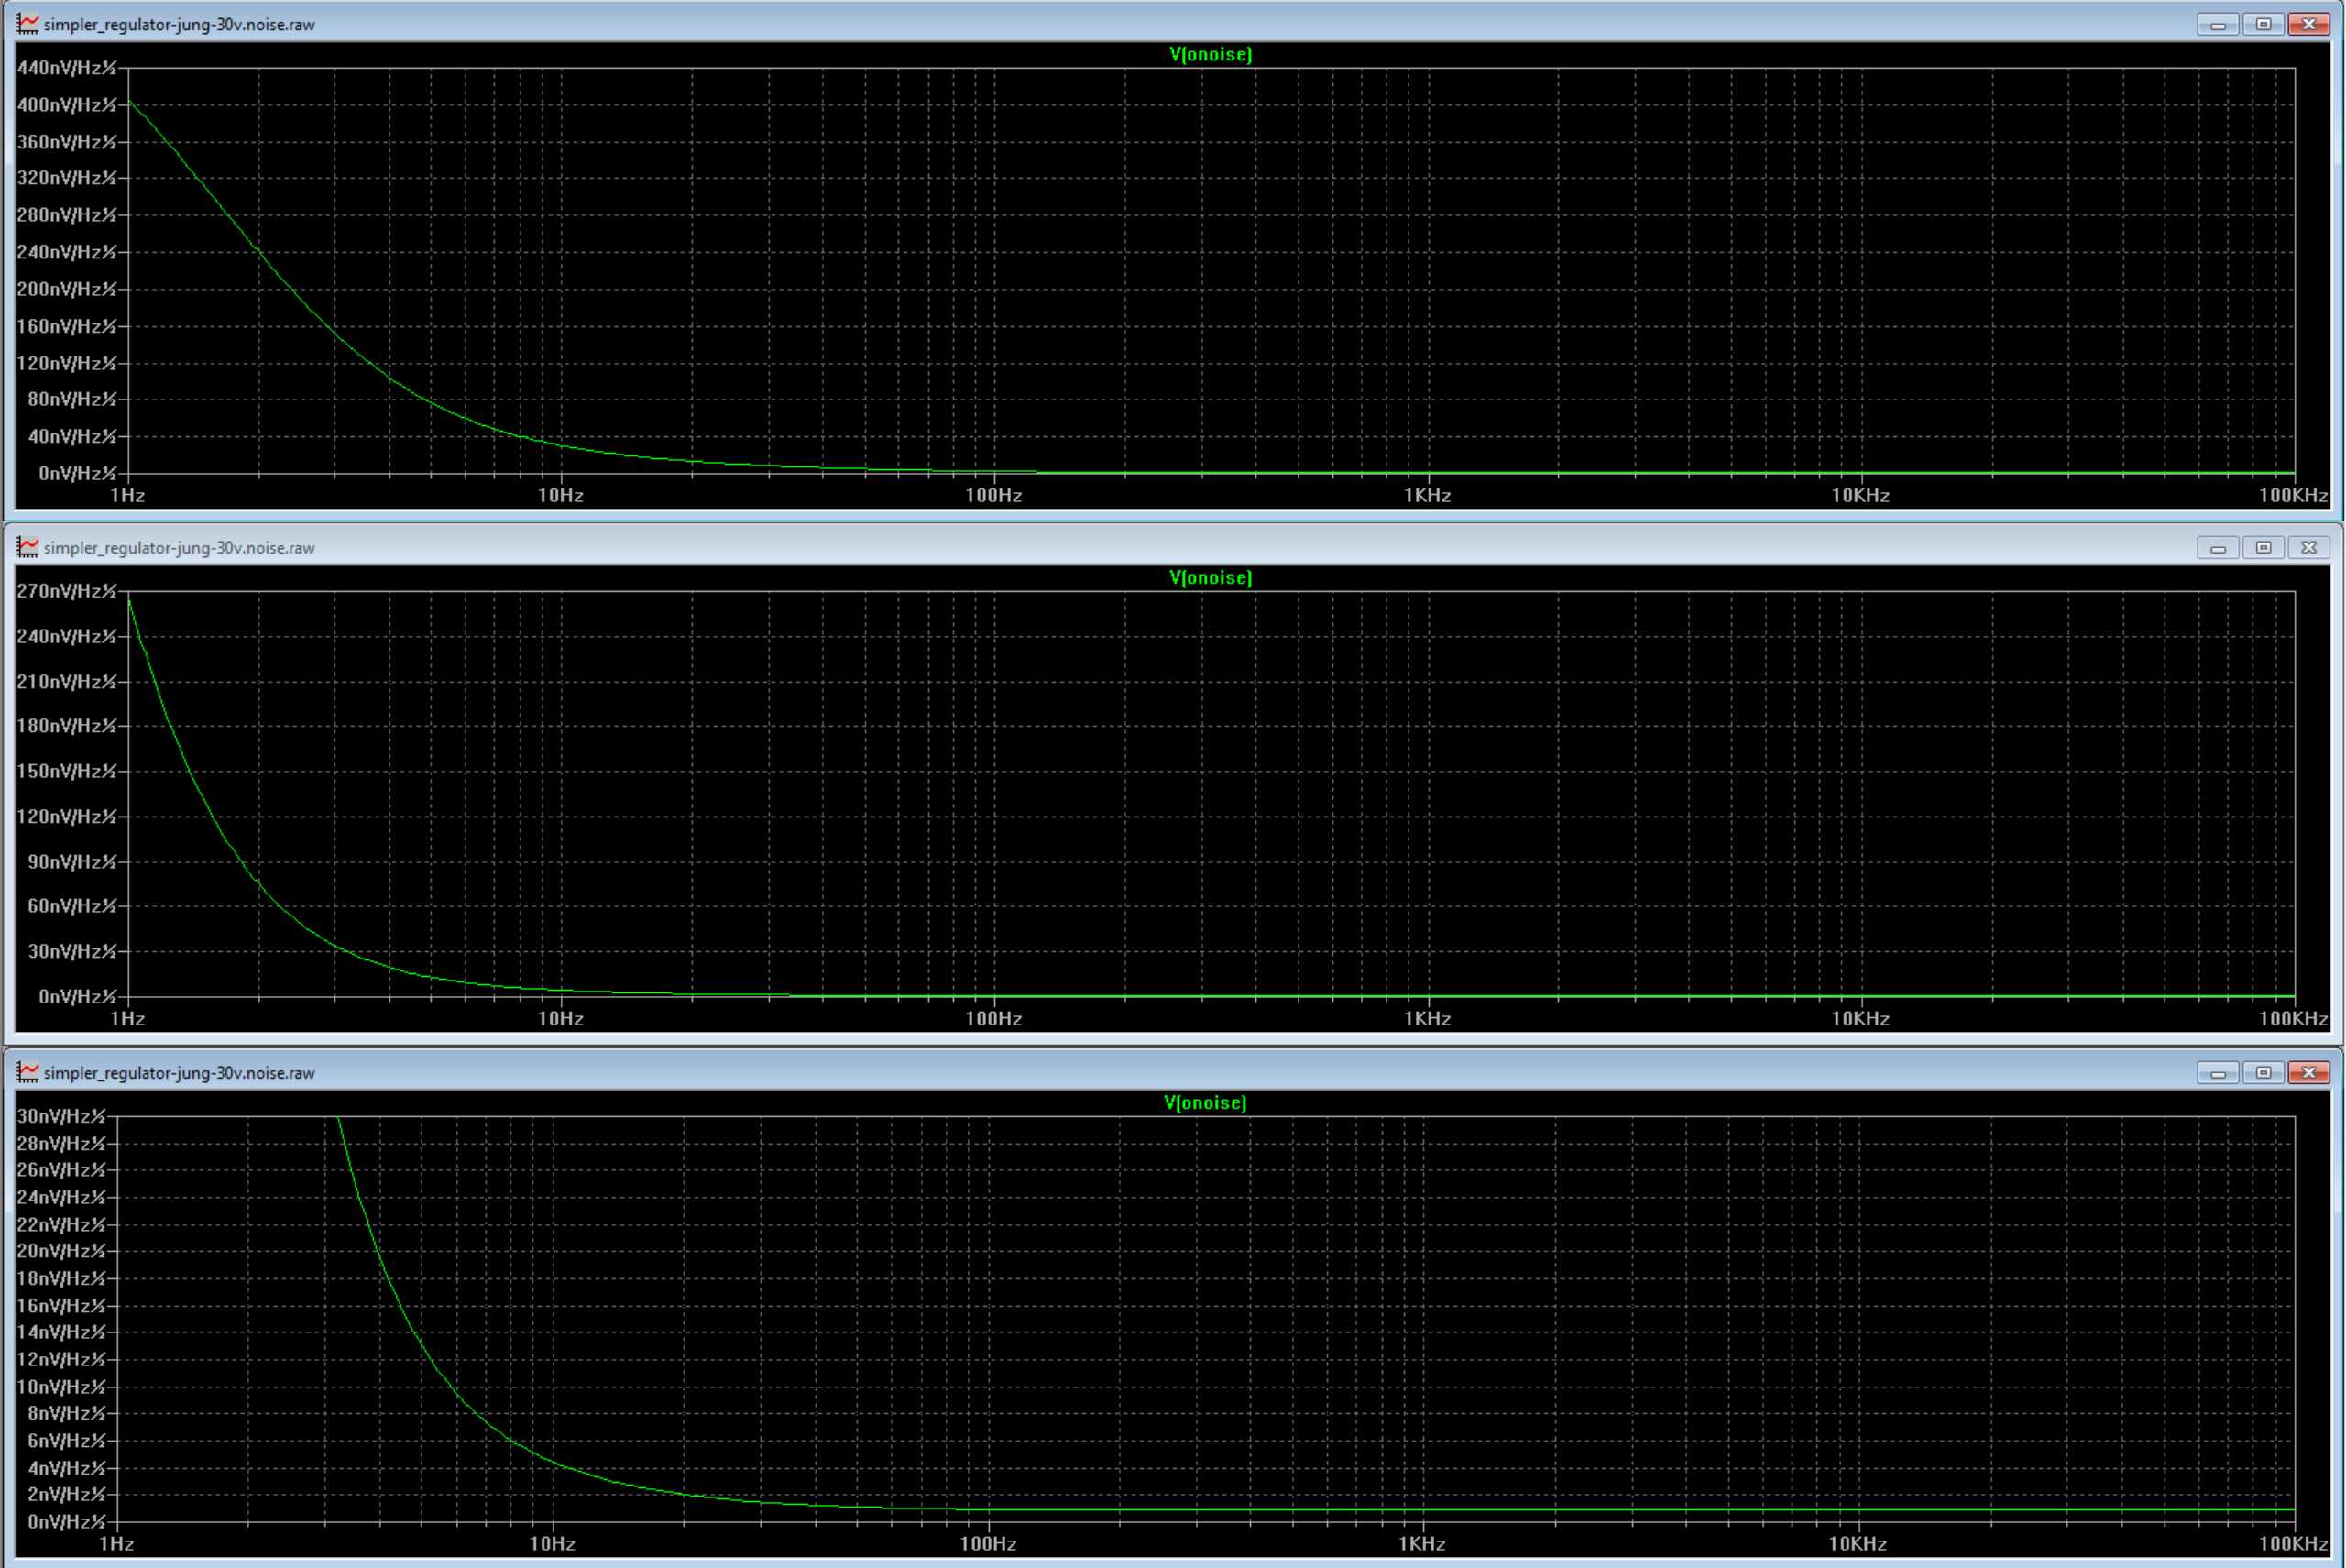Click 200nV/Hz½ axis label in top plot
2346x1568 pixels.
coord(67,289)
